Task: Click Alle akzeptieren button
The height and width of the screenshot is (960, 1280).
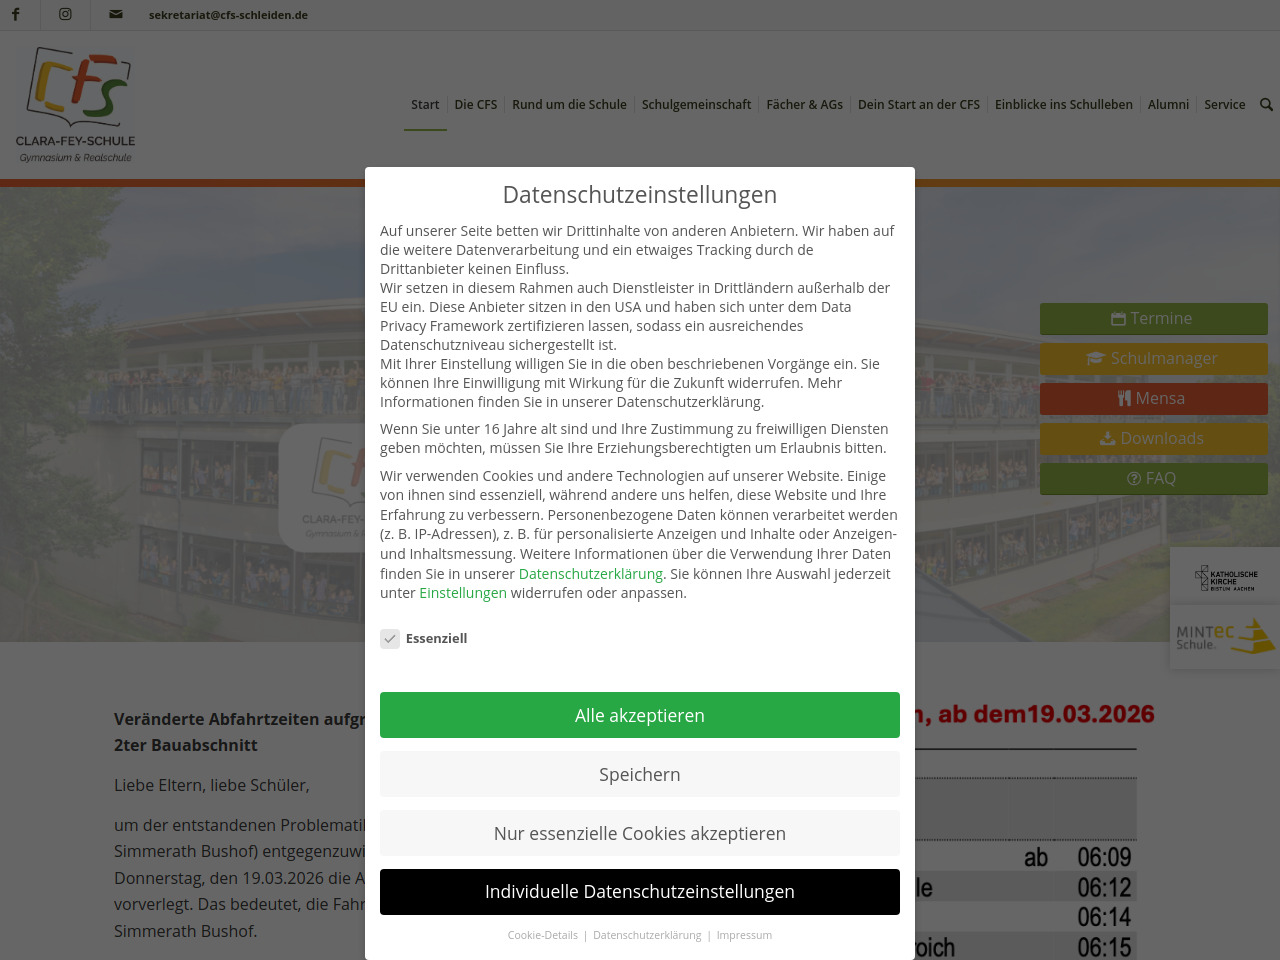Action: [x=639, y=715]
